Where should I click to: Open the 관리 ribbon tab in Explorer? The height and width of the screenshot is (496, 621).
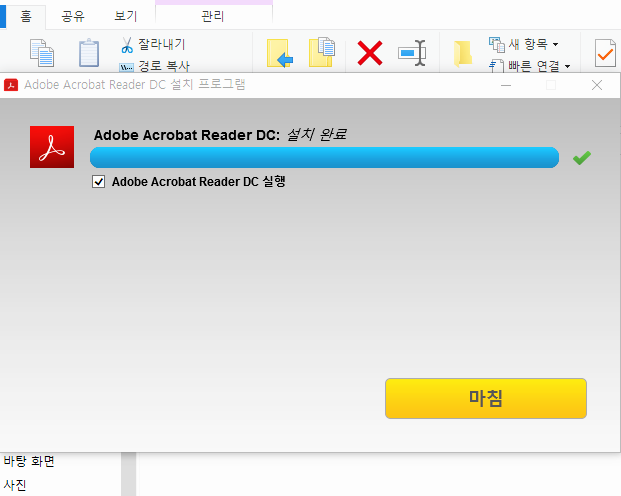pos(213,16)
